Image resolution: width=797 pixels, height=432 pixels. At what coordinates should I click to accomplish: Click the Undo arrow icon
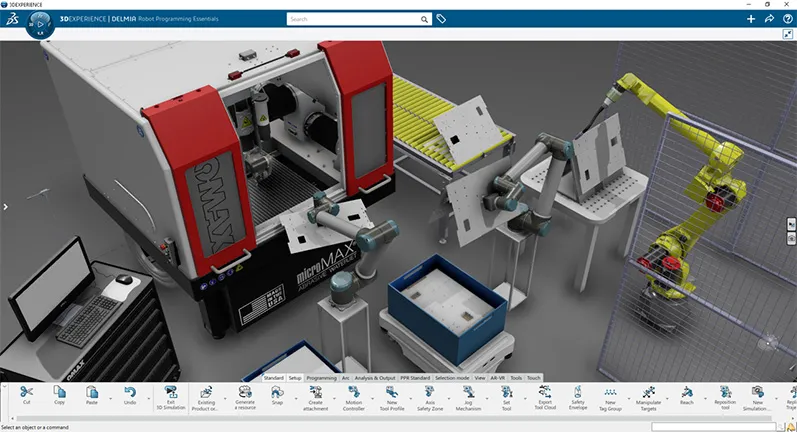click(130, 392)
